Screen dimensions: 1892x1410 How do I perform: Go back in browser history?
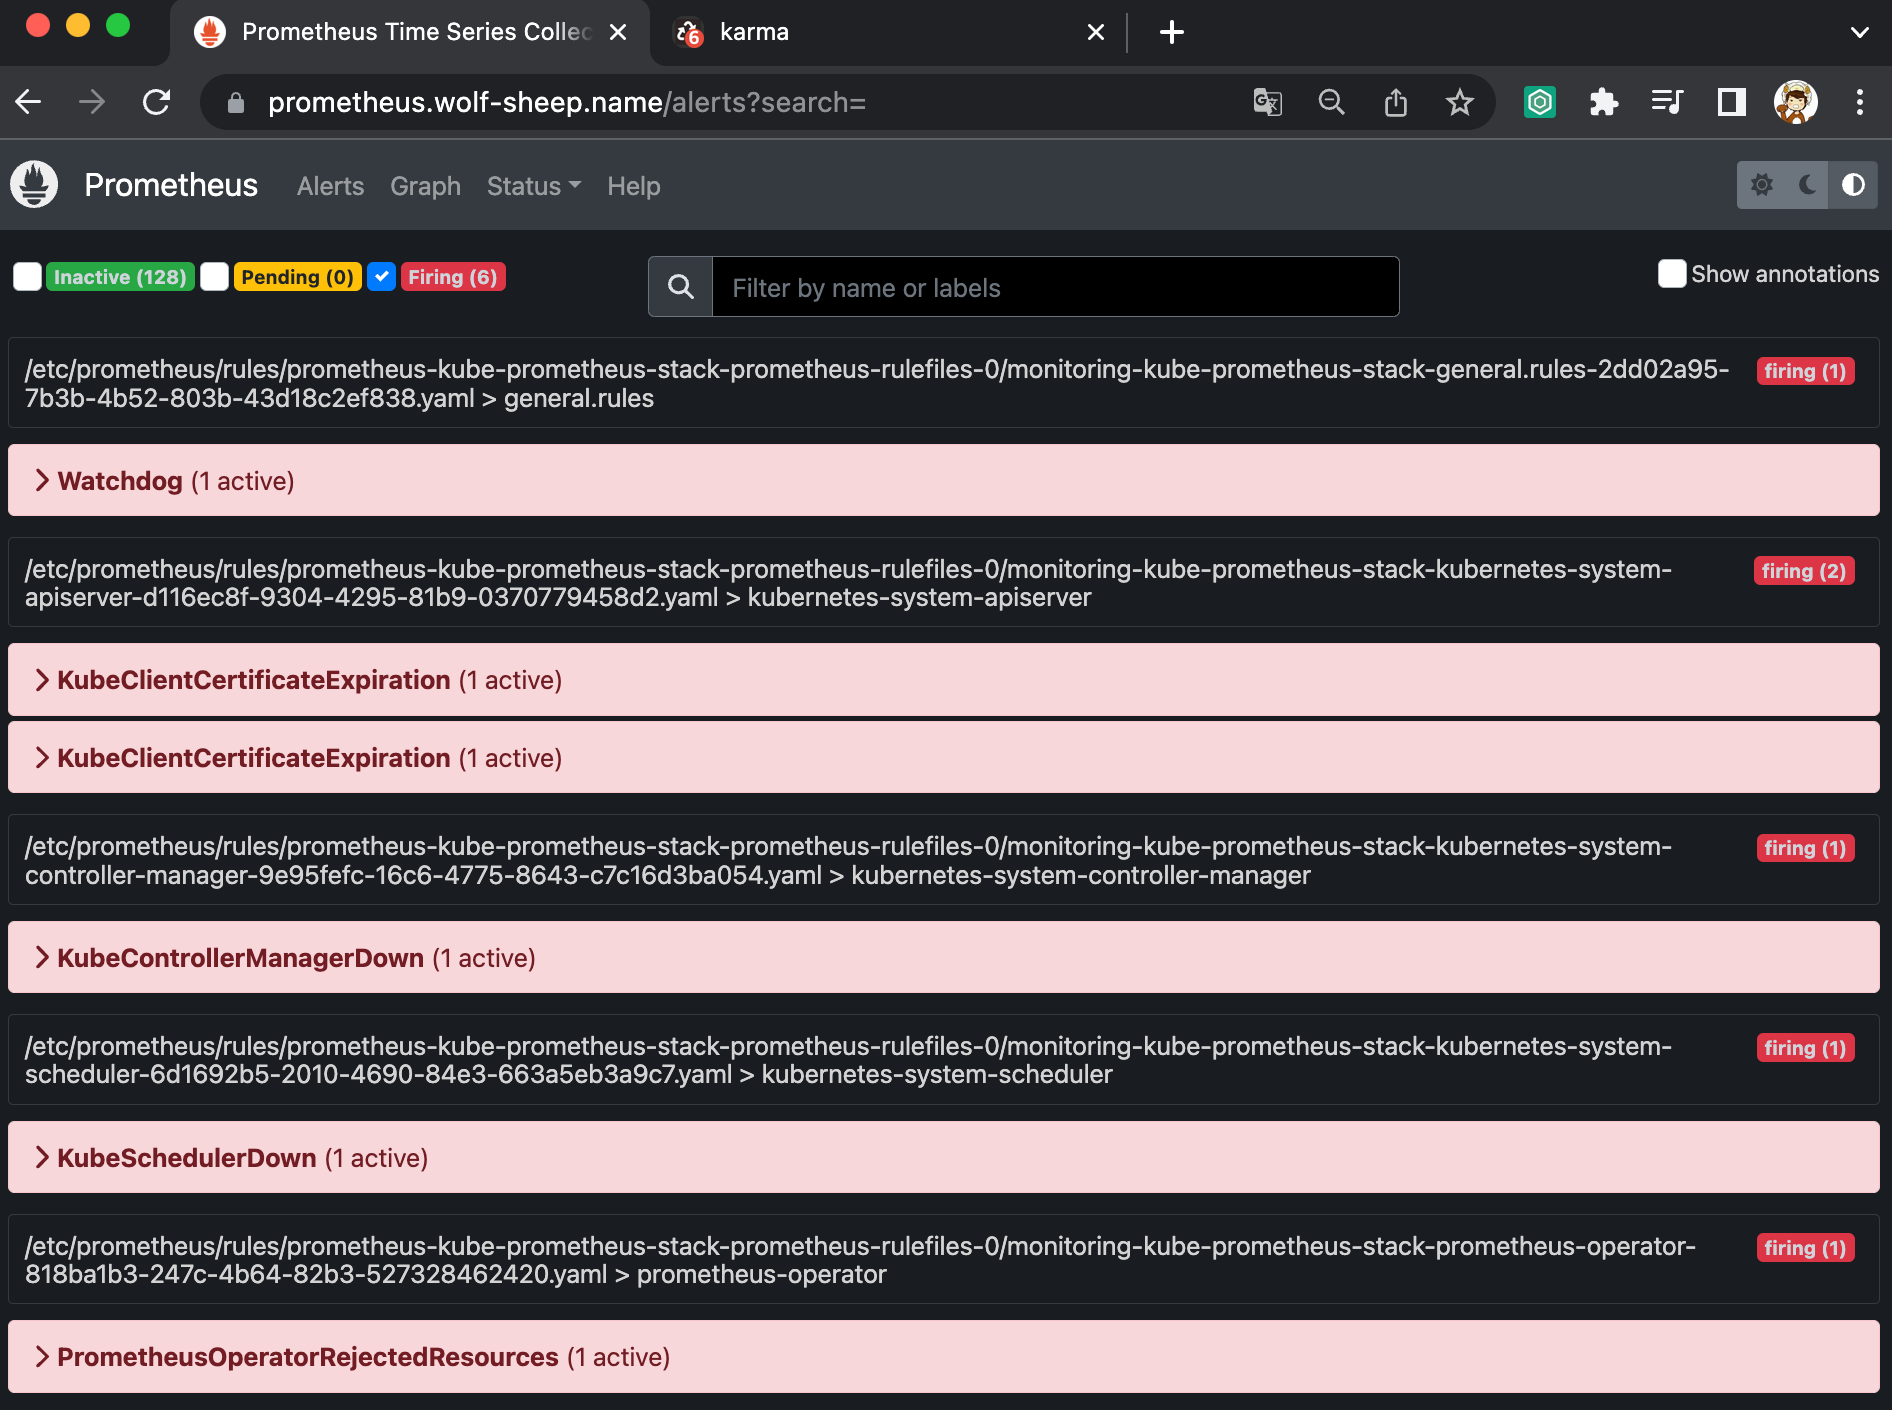[x=28, y=102]
